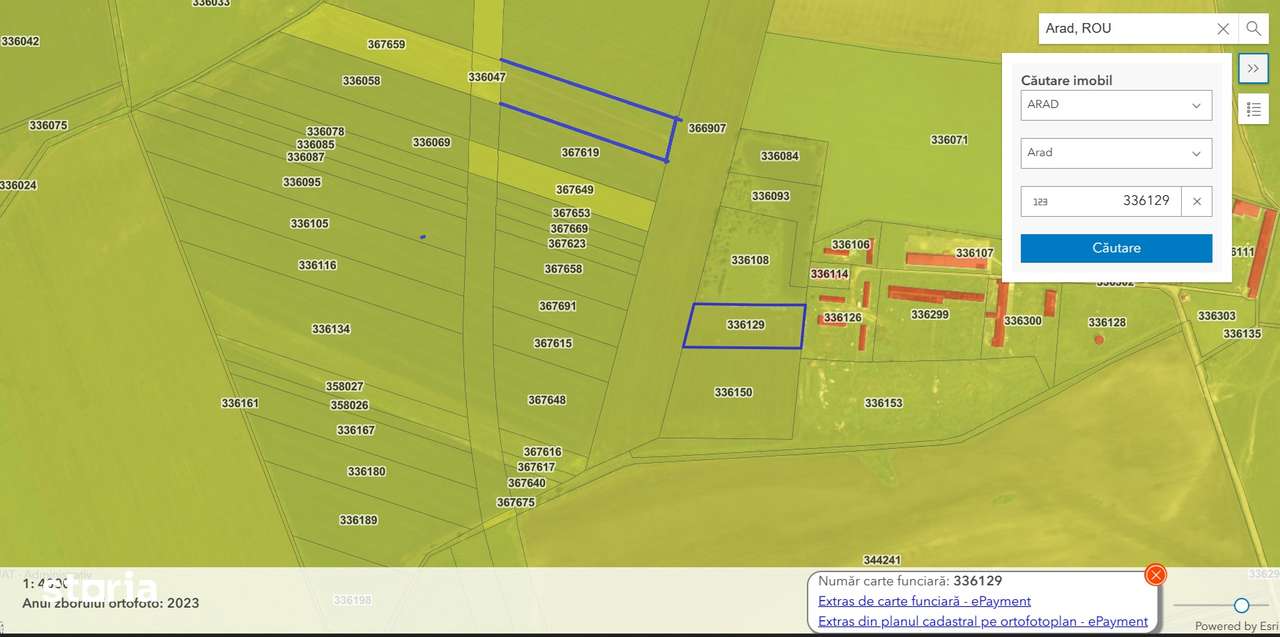Select parcel 336150 on the map
This screenshot has width=1280, height=637.
coord(733,393)
